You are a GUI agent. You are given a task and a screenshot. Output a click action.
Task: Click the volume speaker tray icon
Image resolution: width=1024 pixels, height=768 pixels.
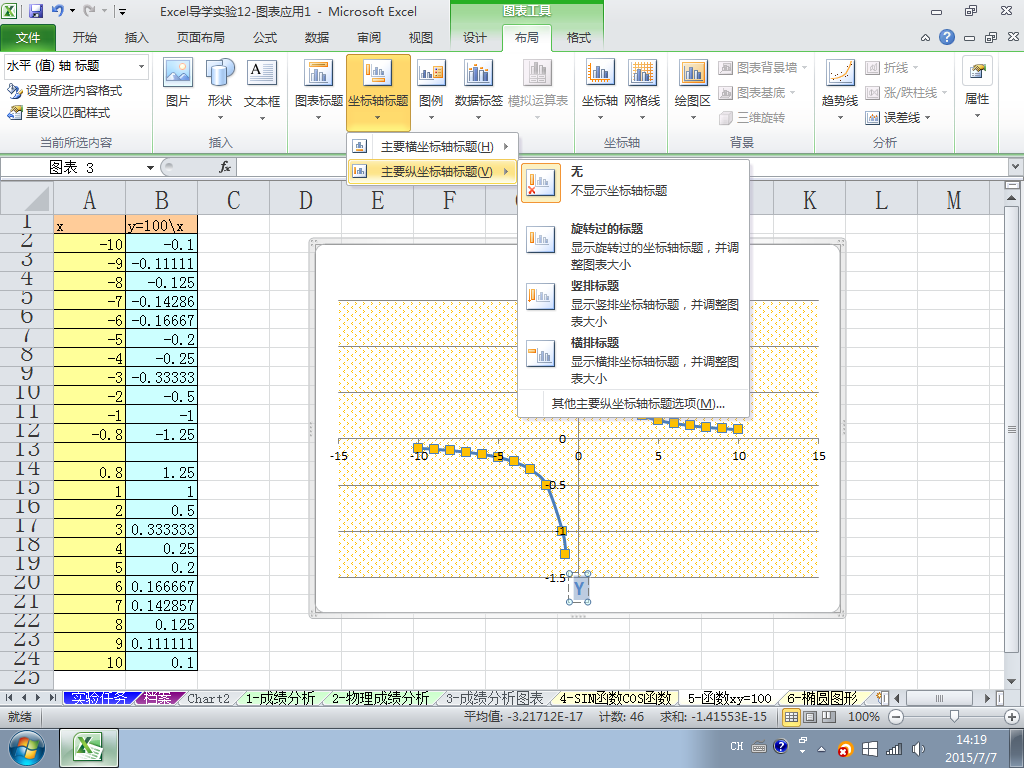coord(918,748)
